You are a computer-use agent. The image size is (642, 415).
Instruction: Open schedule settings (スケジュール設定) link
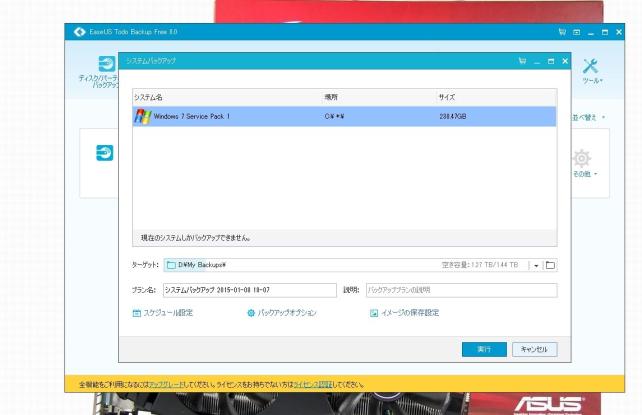(x=168, y=313)
